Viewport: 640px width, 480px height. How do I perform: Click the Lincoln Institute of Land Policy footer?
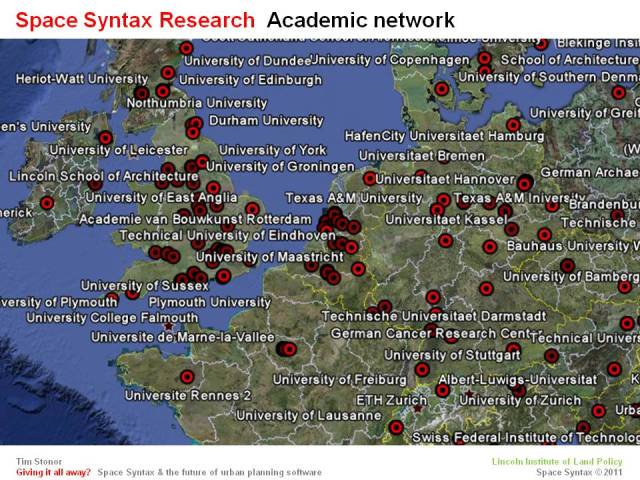[x=565, y=460]
